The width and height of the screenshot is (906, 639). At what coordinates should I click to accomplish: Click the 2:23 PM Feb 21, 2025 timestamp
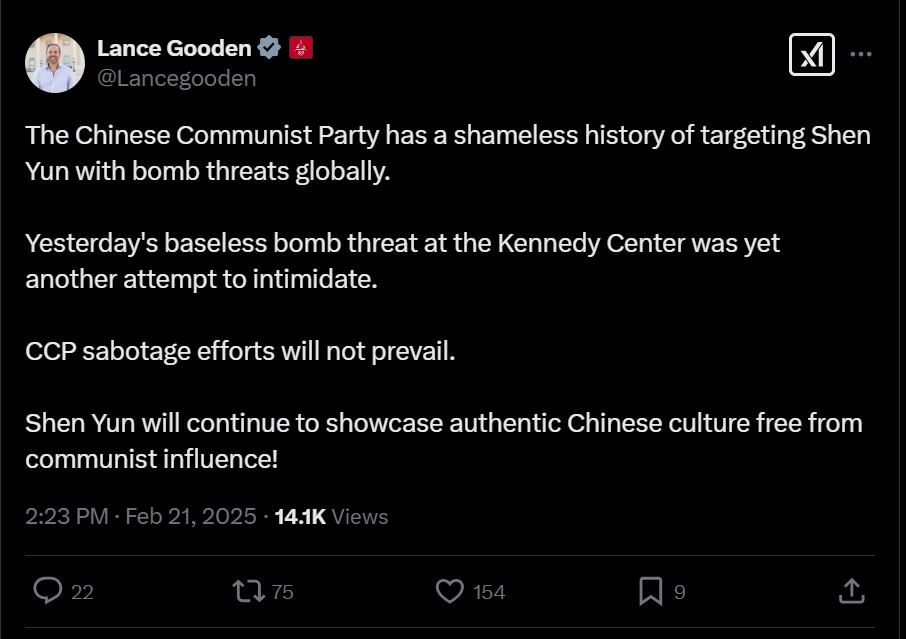(140, 516)
